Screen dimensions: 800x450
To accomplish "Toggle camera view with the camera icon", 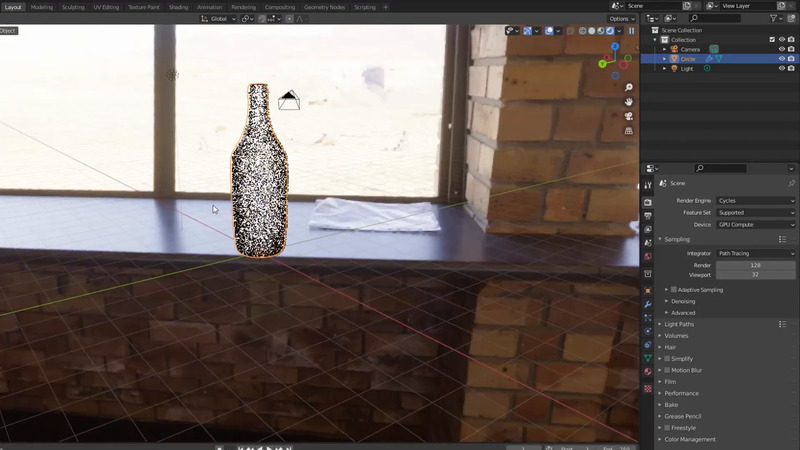I will point(629,116).
